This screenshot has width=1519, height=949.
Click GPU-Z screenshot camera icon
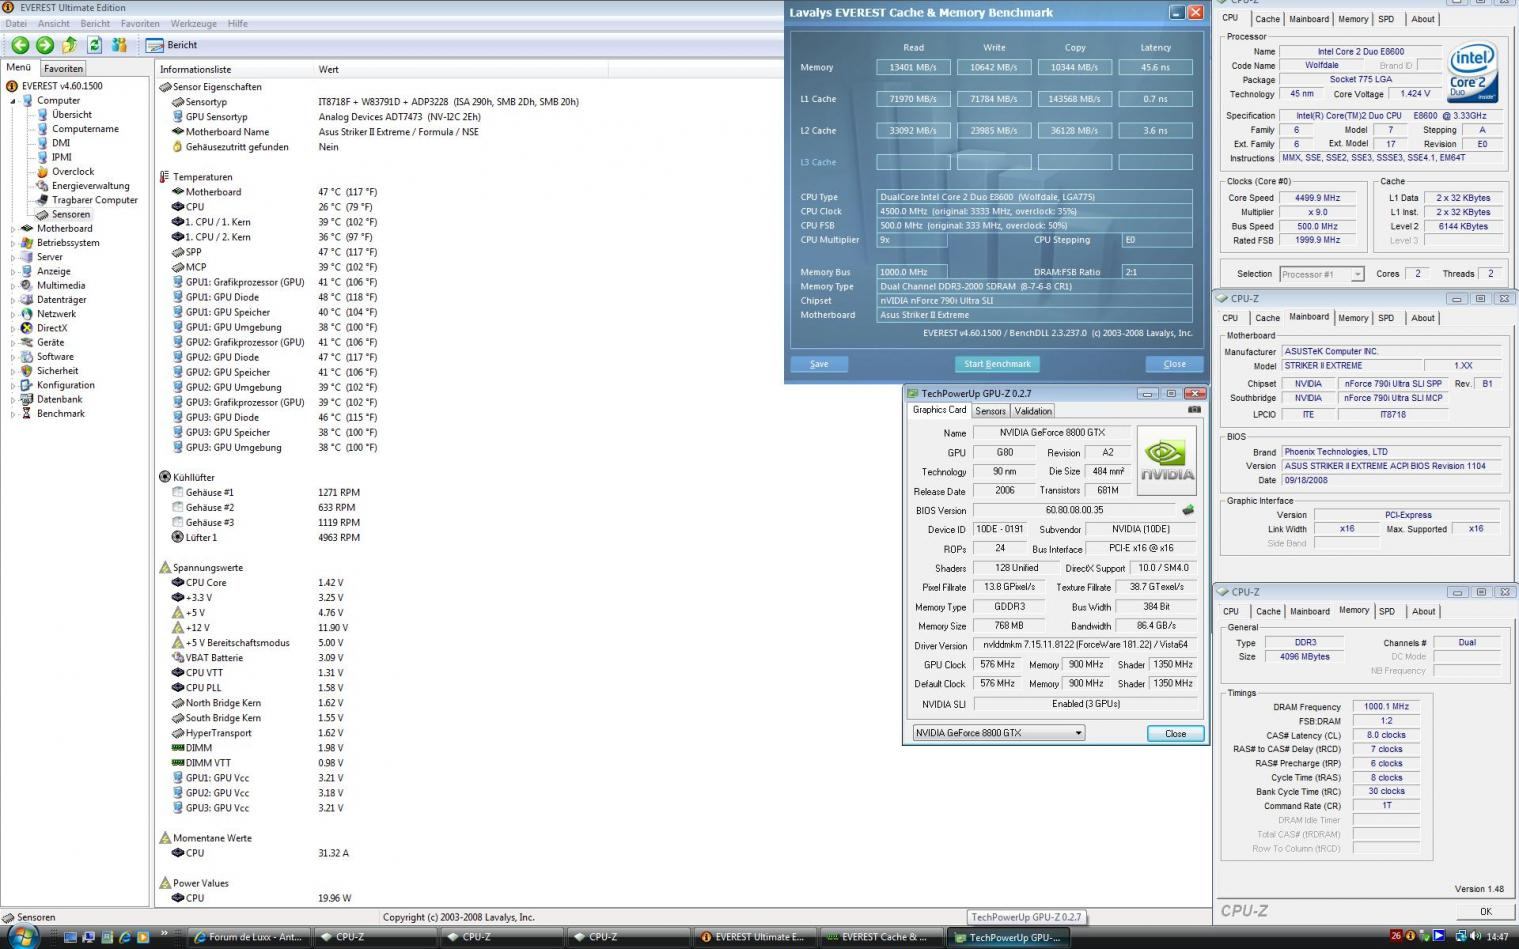(1194, 409)
